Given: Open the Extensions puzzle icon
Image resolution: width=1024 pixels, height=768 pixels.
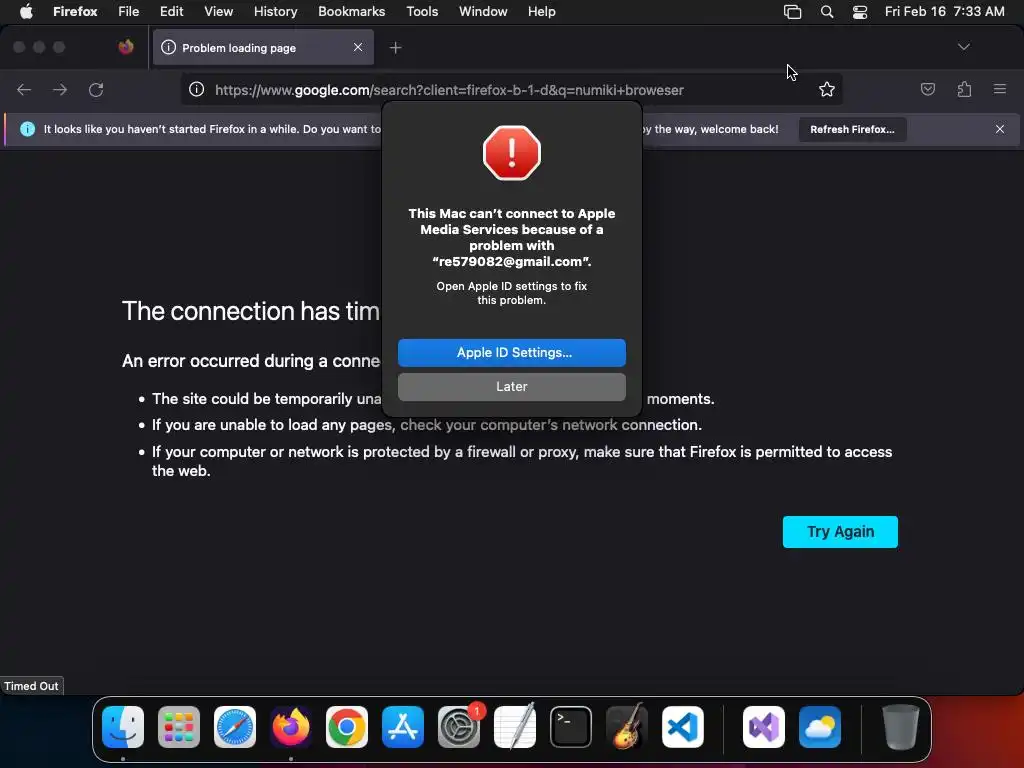Looking at the screenshot, I should [964, 89].
